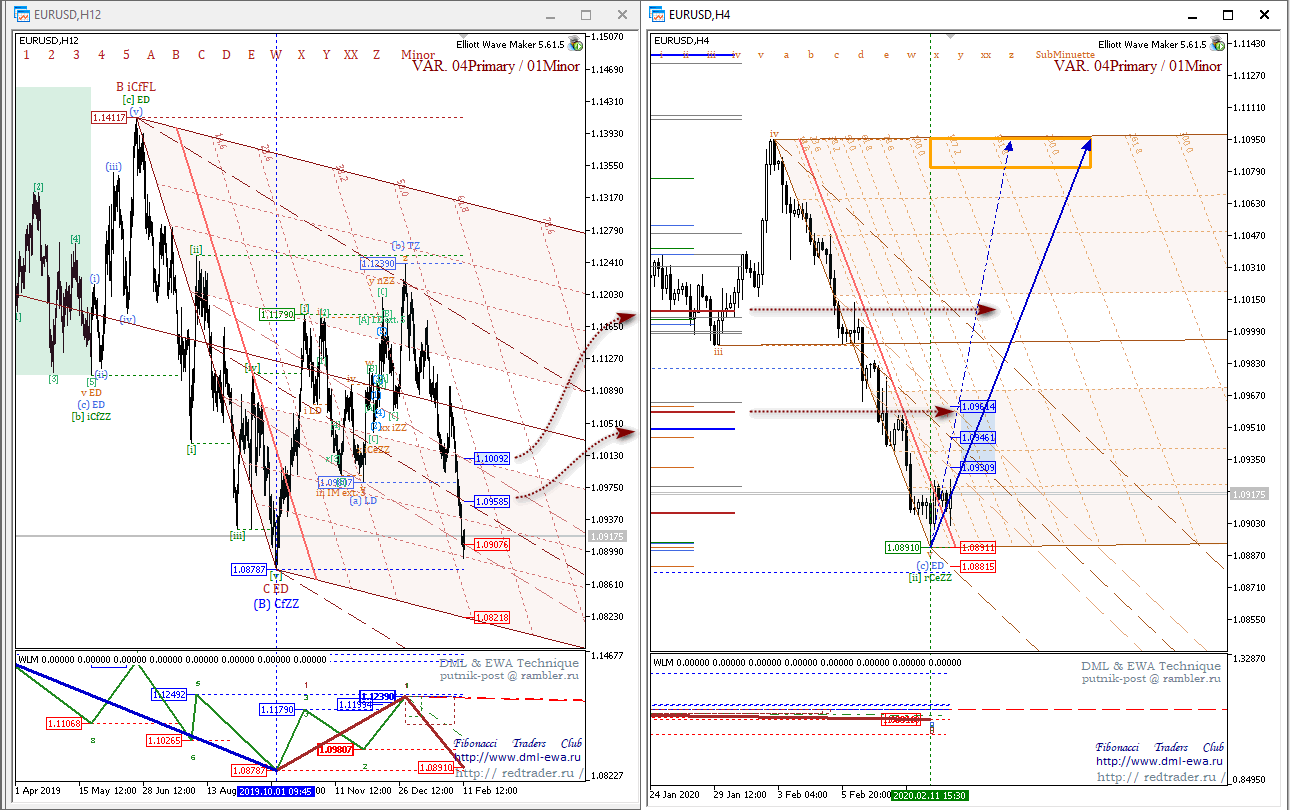This screenshot has height=810, width=1290.
Task: Click the 2020.02.11 15:30 date marker
Action: coord(929,795)
